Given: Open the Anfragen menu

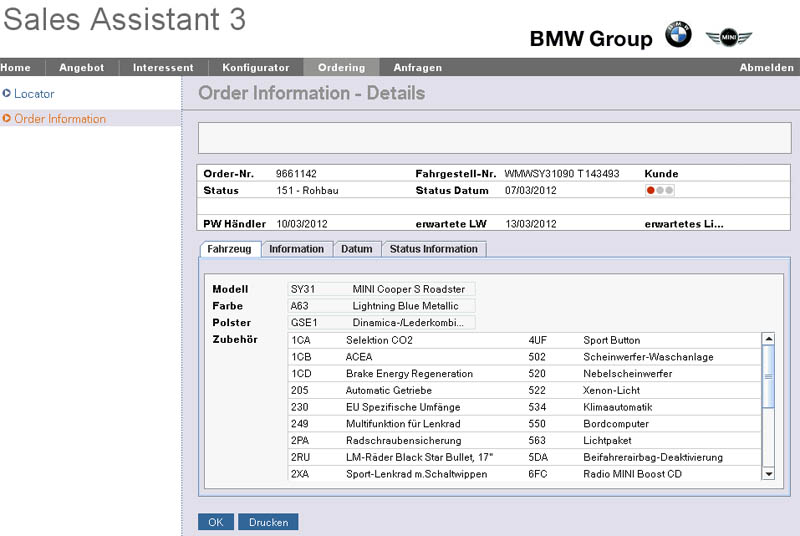Looking at the screenshot, I should (418, 68).
